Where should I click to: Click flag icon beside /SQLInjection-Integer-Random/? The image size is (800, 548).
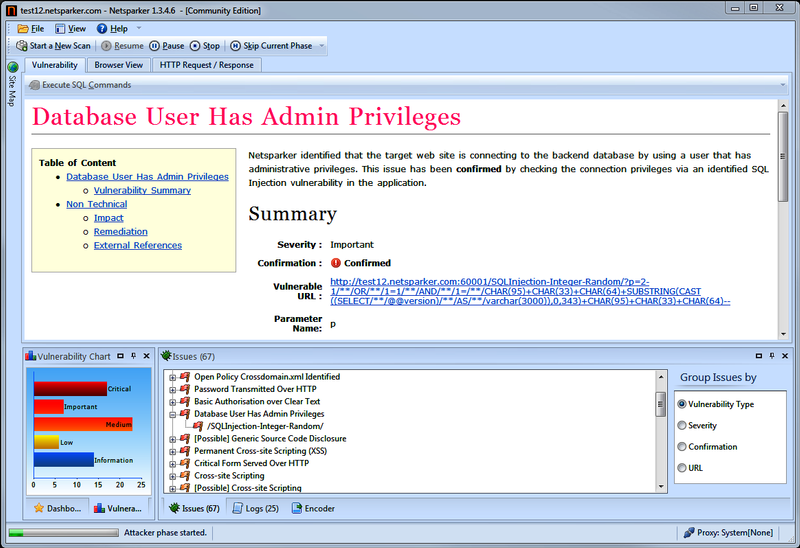tap(198, 426)
